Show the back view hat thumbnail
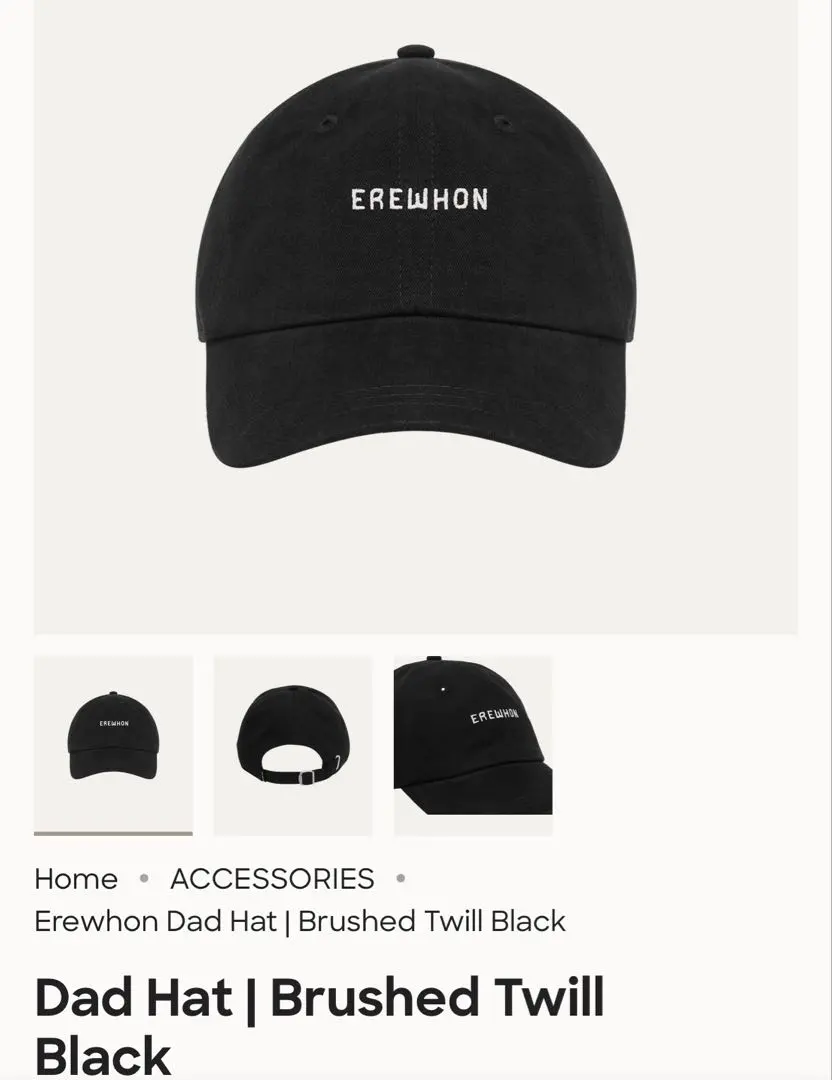The image size is (832, 1080). [293, 745]
